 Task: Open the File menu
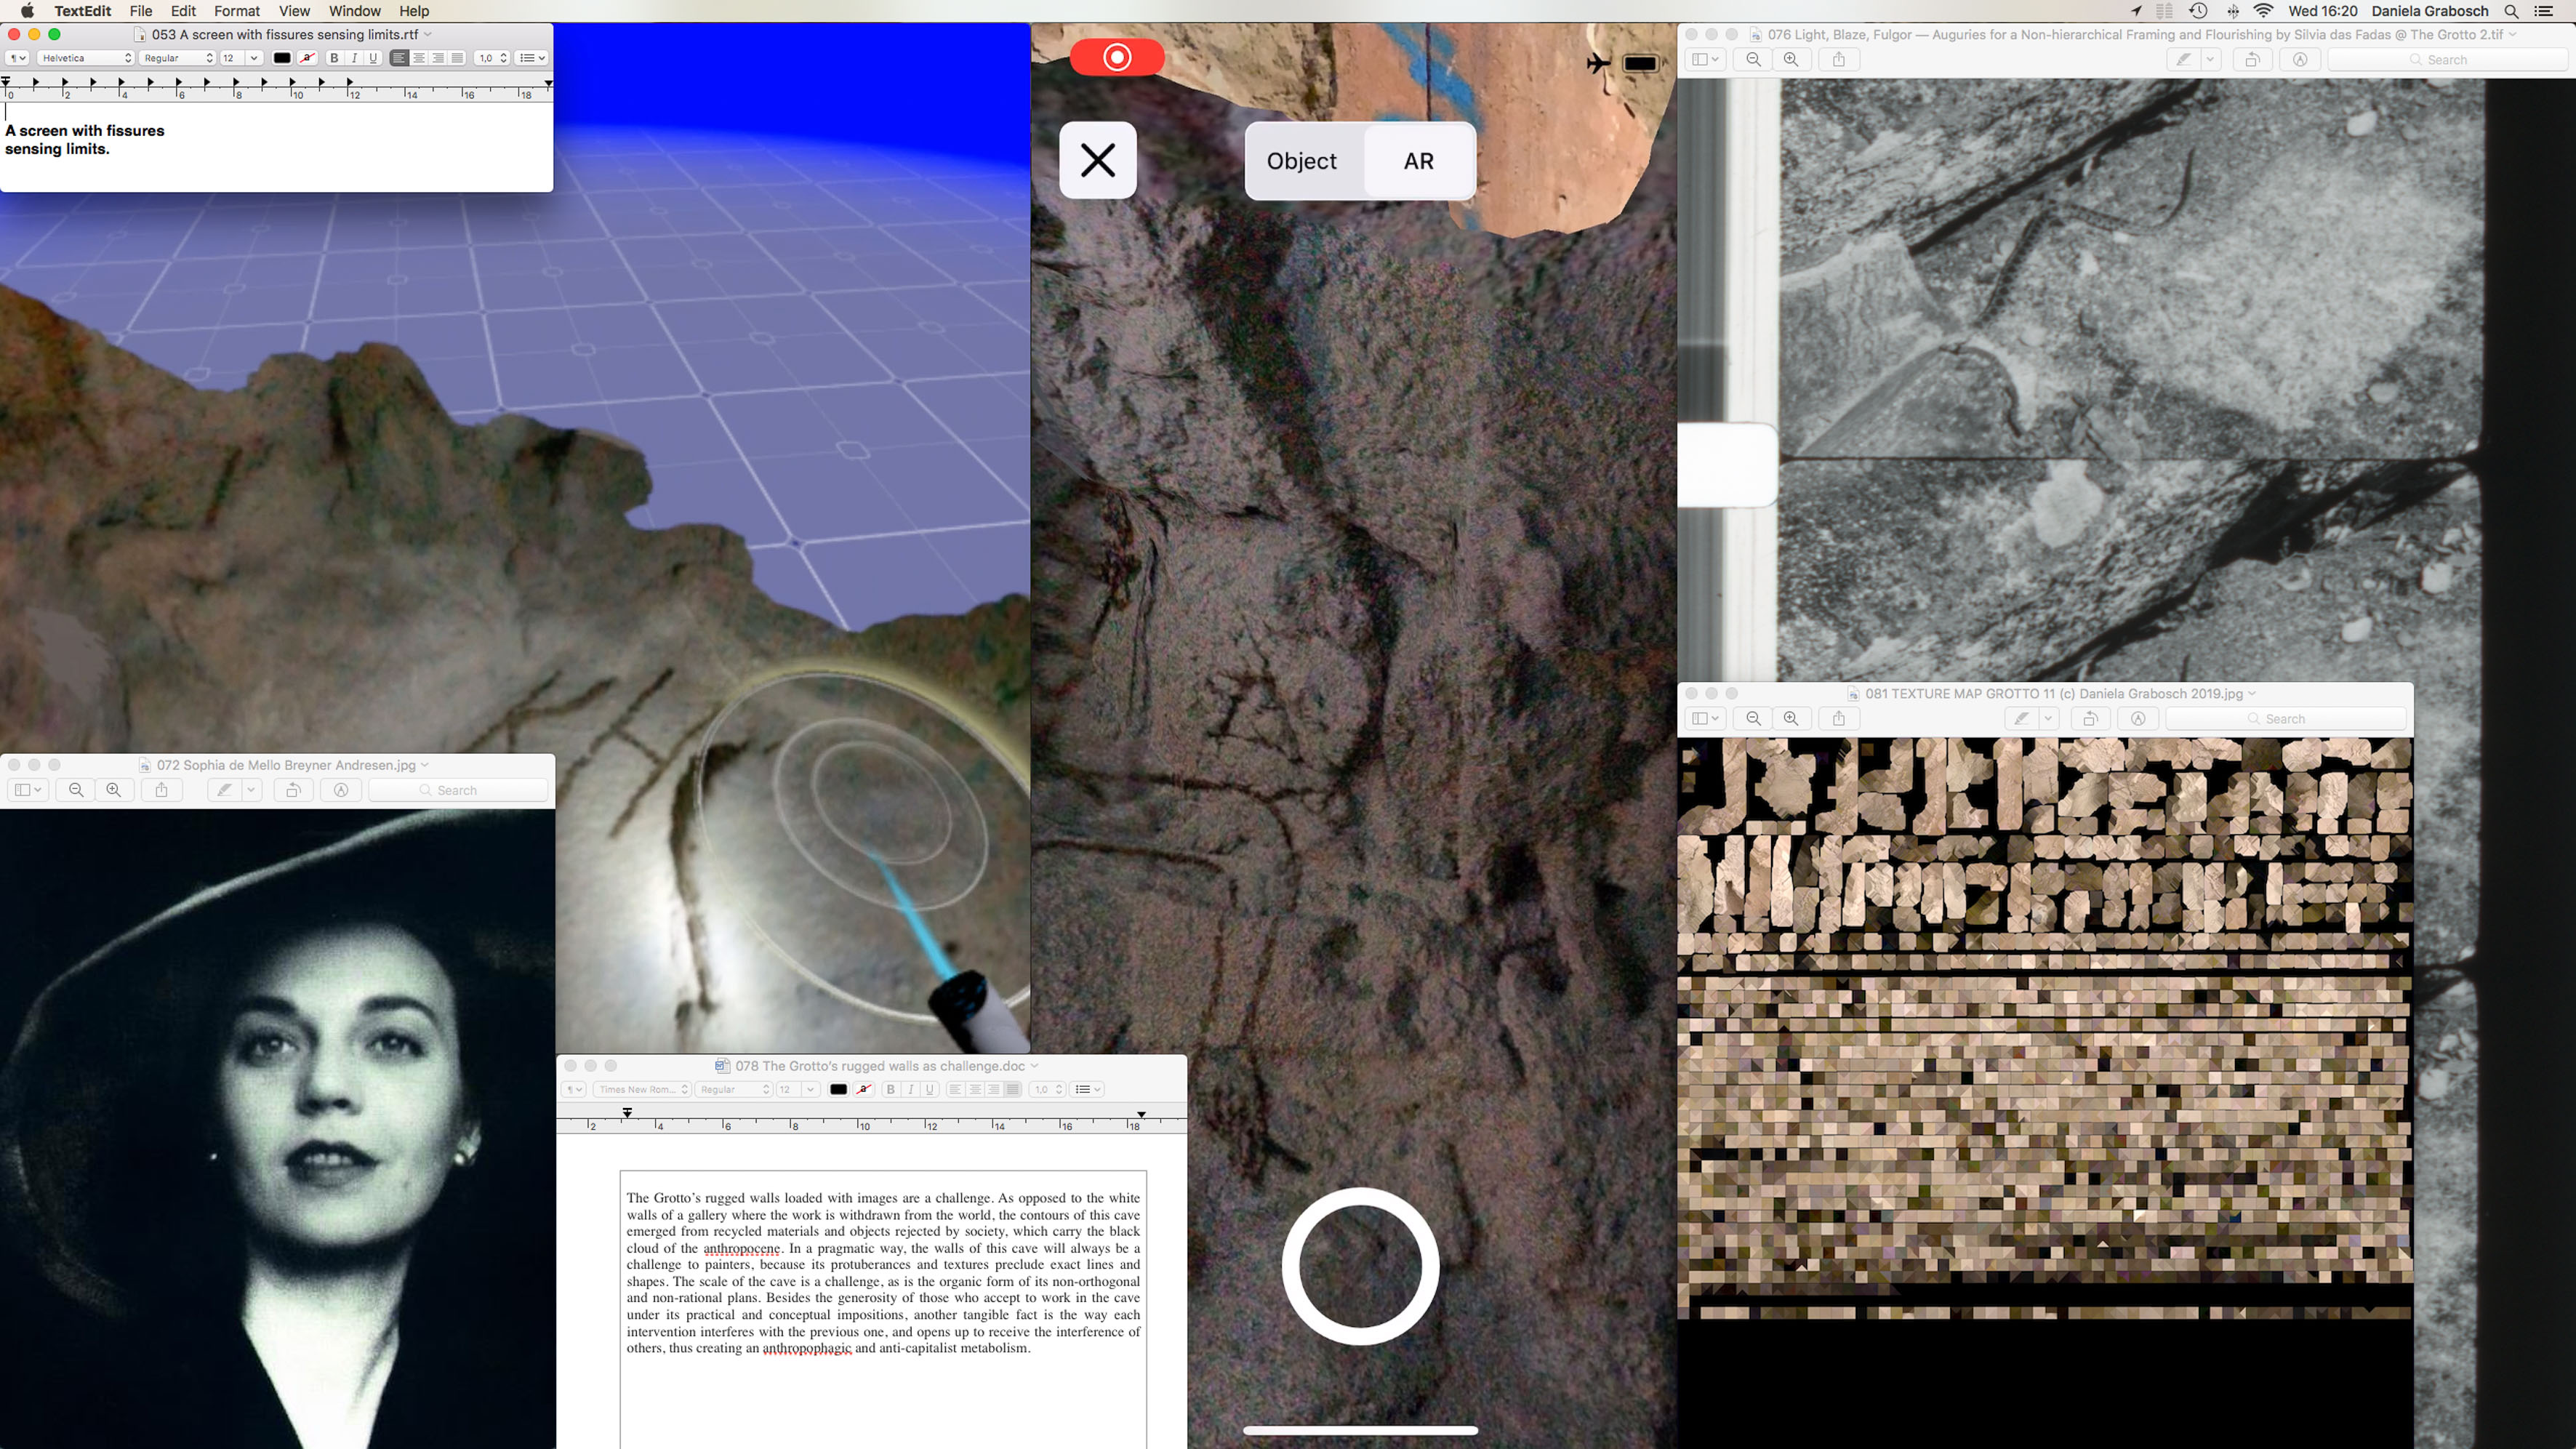(141, 11)
